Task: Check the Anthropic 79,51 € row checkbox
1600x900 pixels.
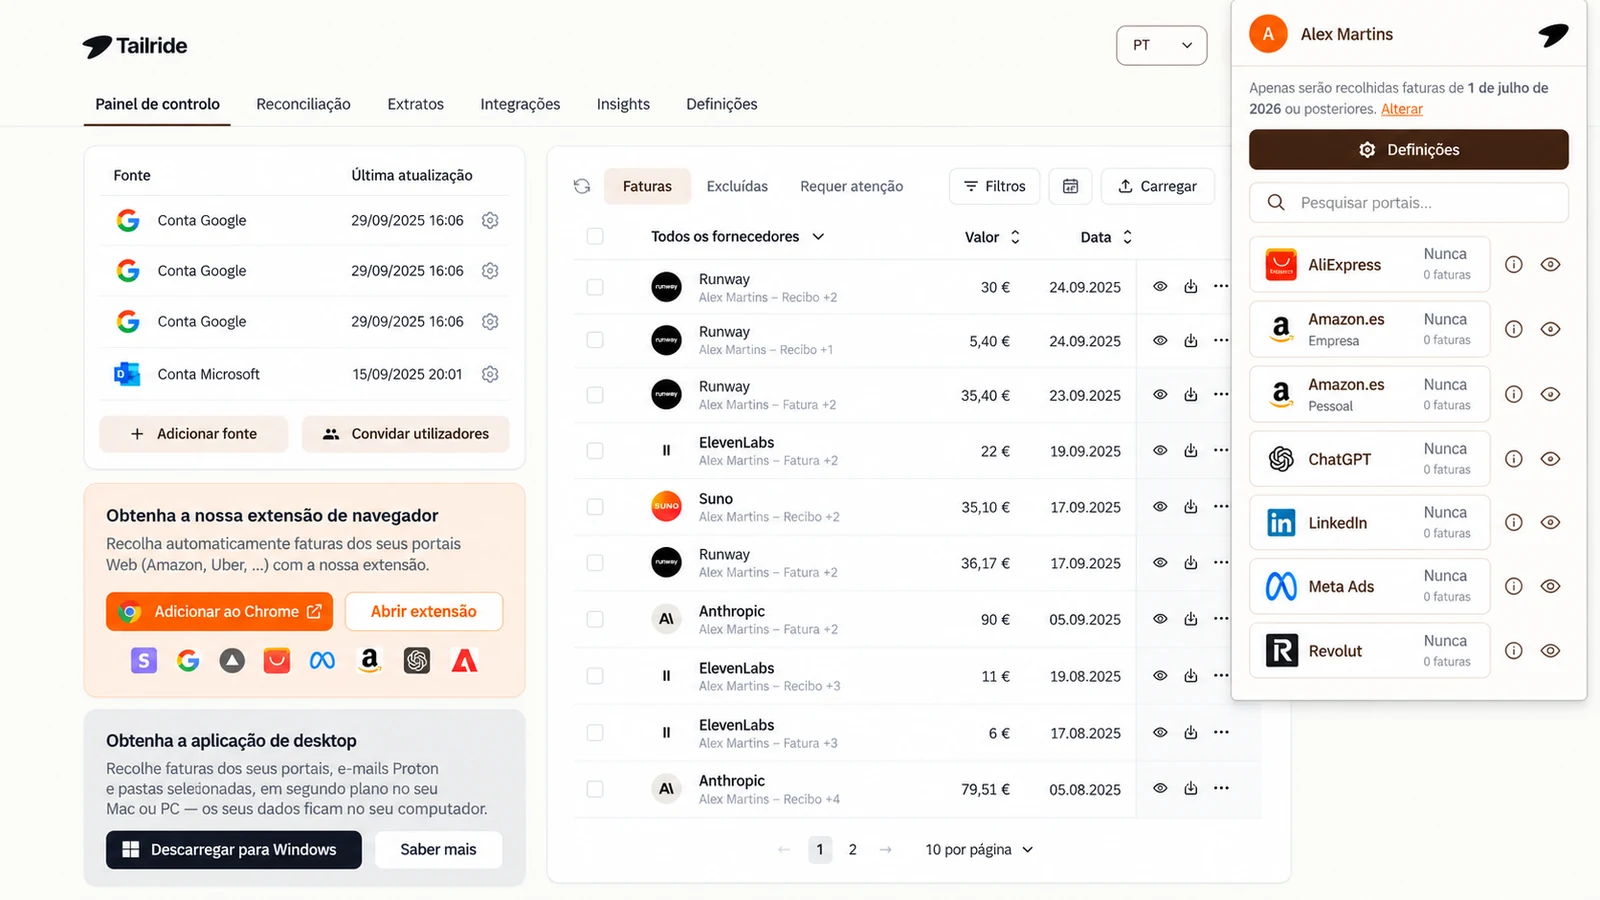Action: tap(595, 789)
